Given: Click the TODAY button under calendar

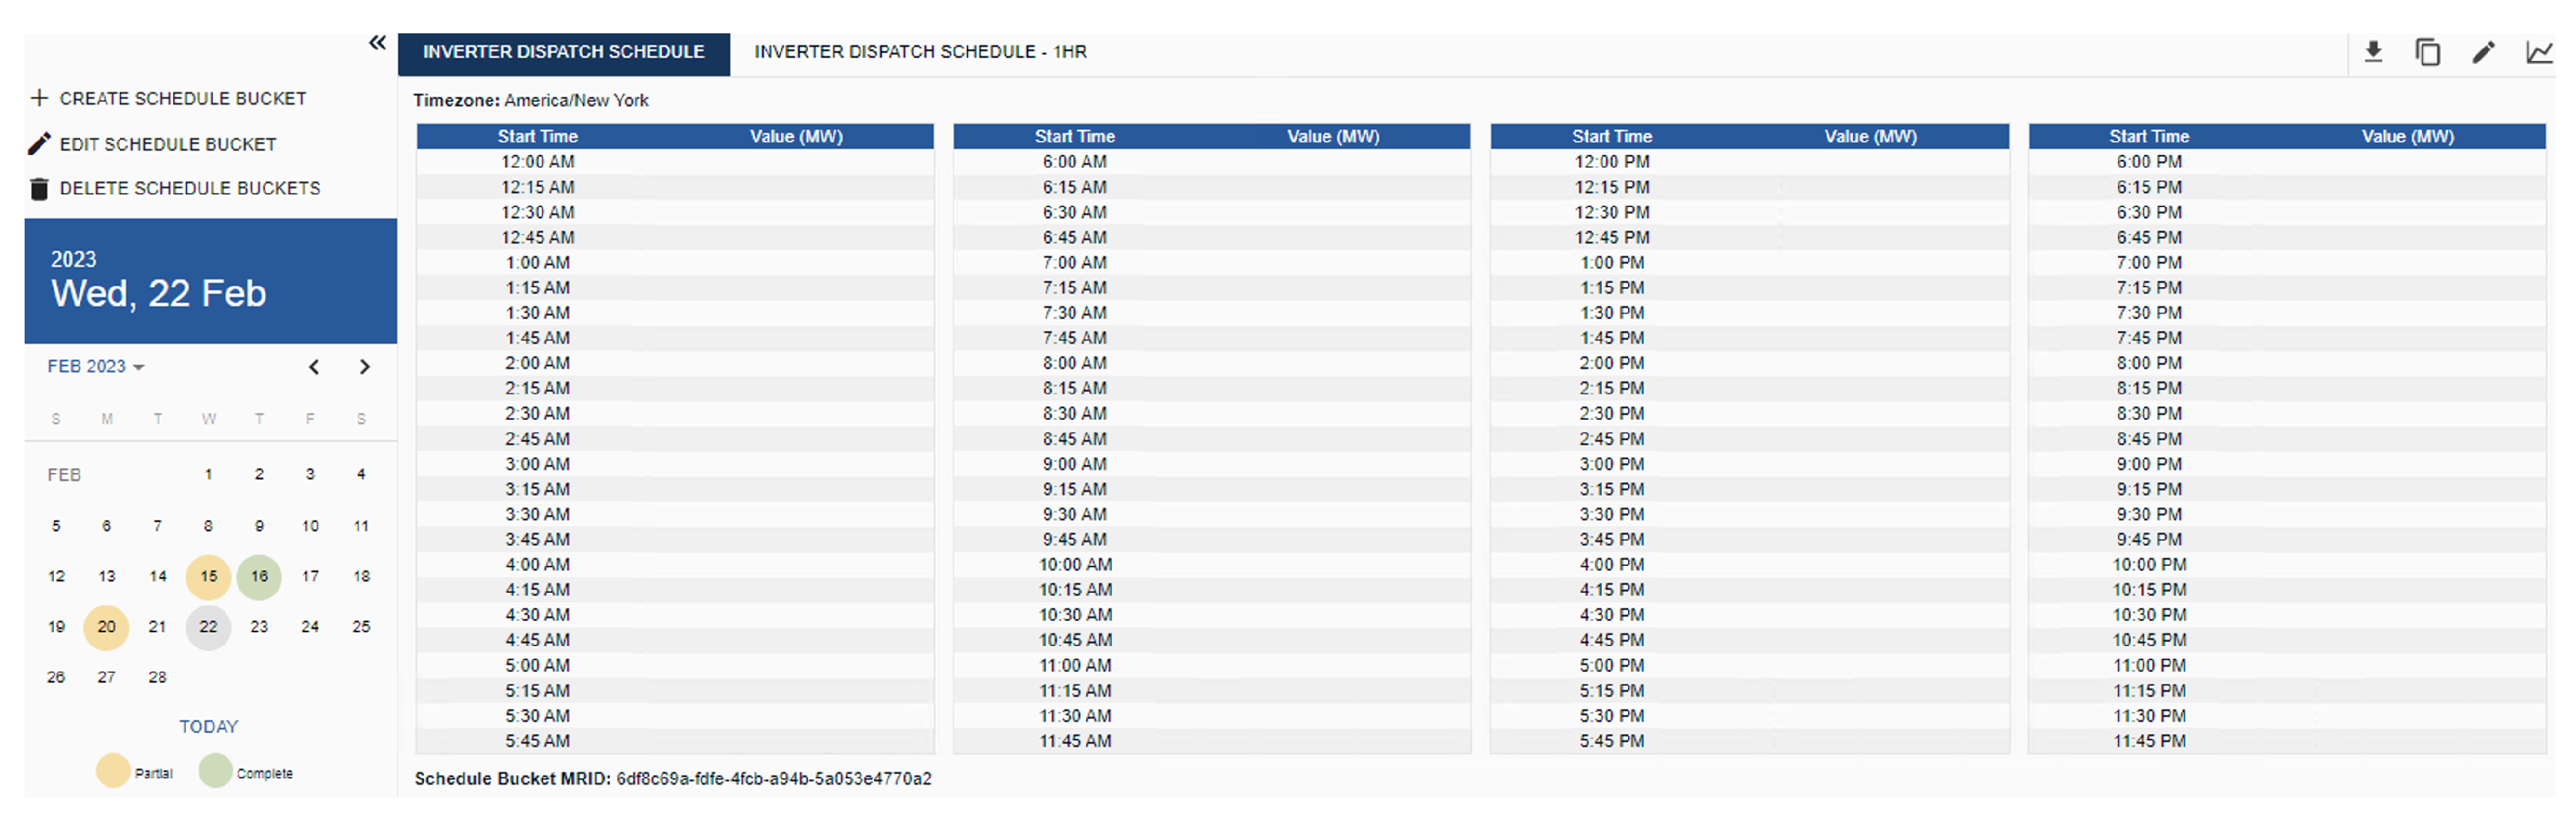Looking at the screenshot, I should pyautogui.click(x=208, y=727).
